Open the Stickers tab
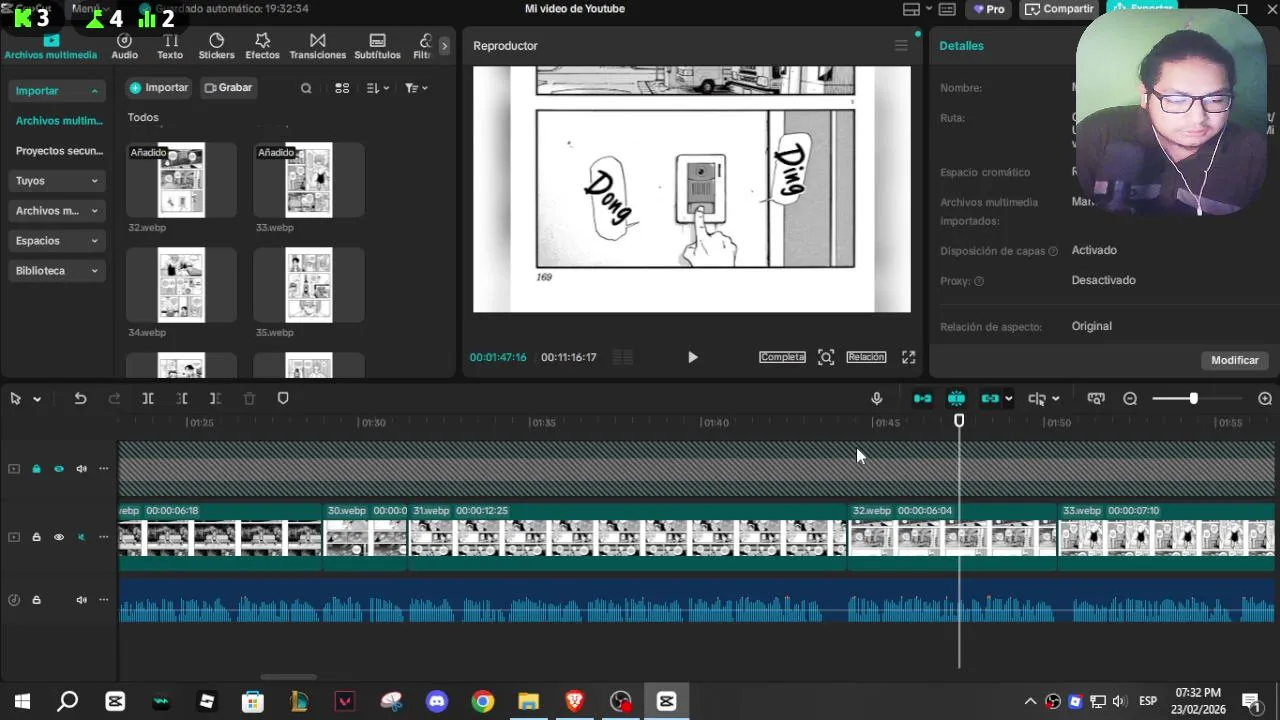 click(x=216, y=46)
